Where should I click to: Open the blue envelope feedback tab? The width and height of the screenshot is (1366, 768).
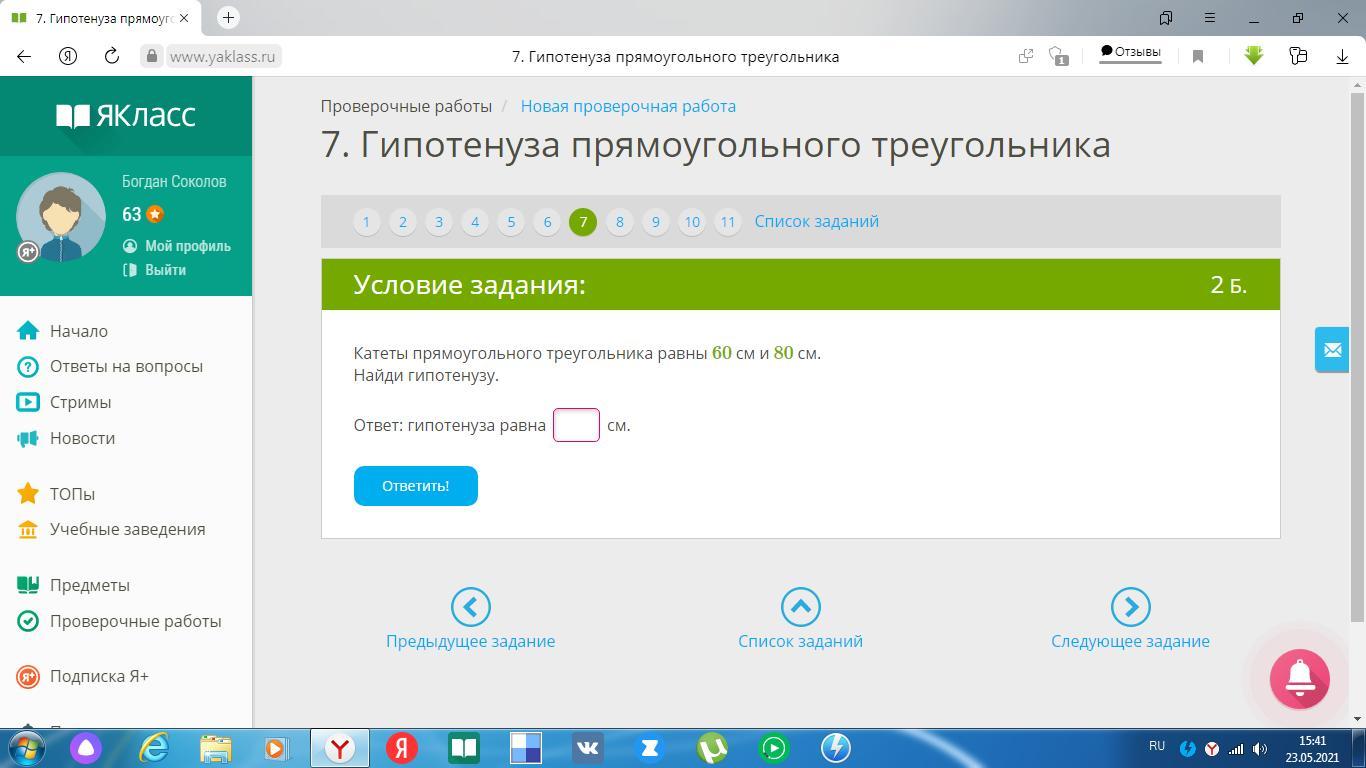[x=1332, y=350]
